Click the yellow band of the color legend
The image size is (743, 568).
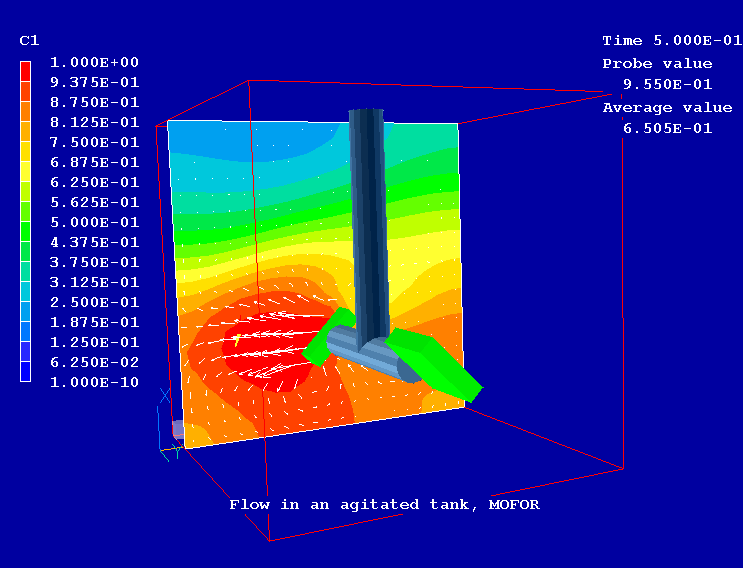coord(26,172)
